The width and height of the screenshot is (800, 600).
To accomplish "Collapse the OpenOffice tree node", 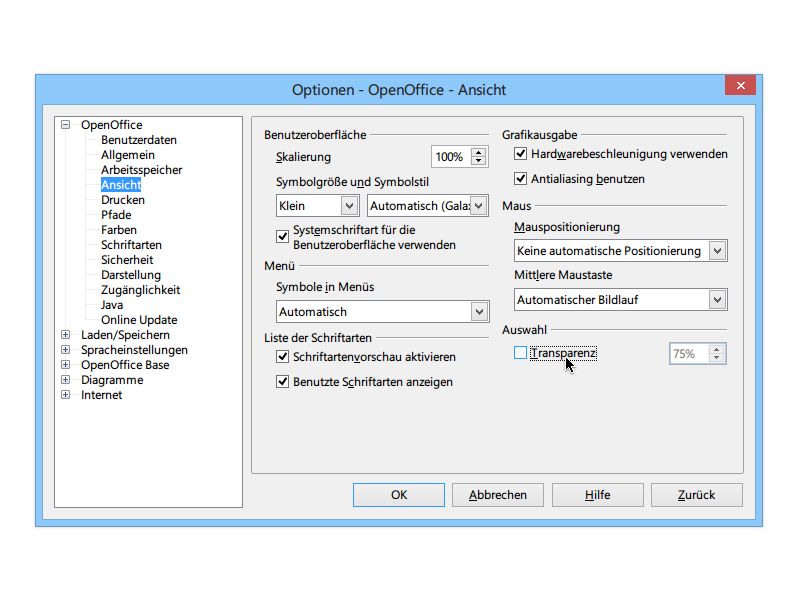I will pos(65,124).
